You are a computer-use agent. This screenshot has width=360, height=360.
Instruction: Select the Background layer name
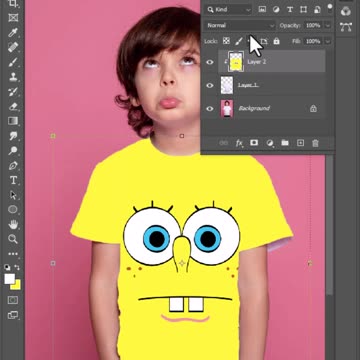254,108
